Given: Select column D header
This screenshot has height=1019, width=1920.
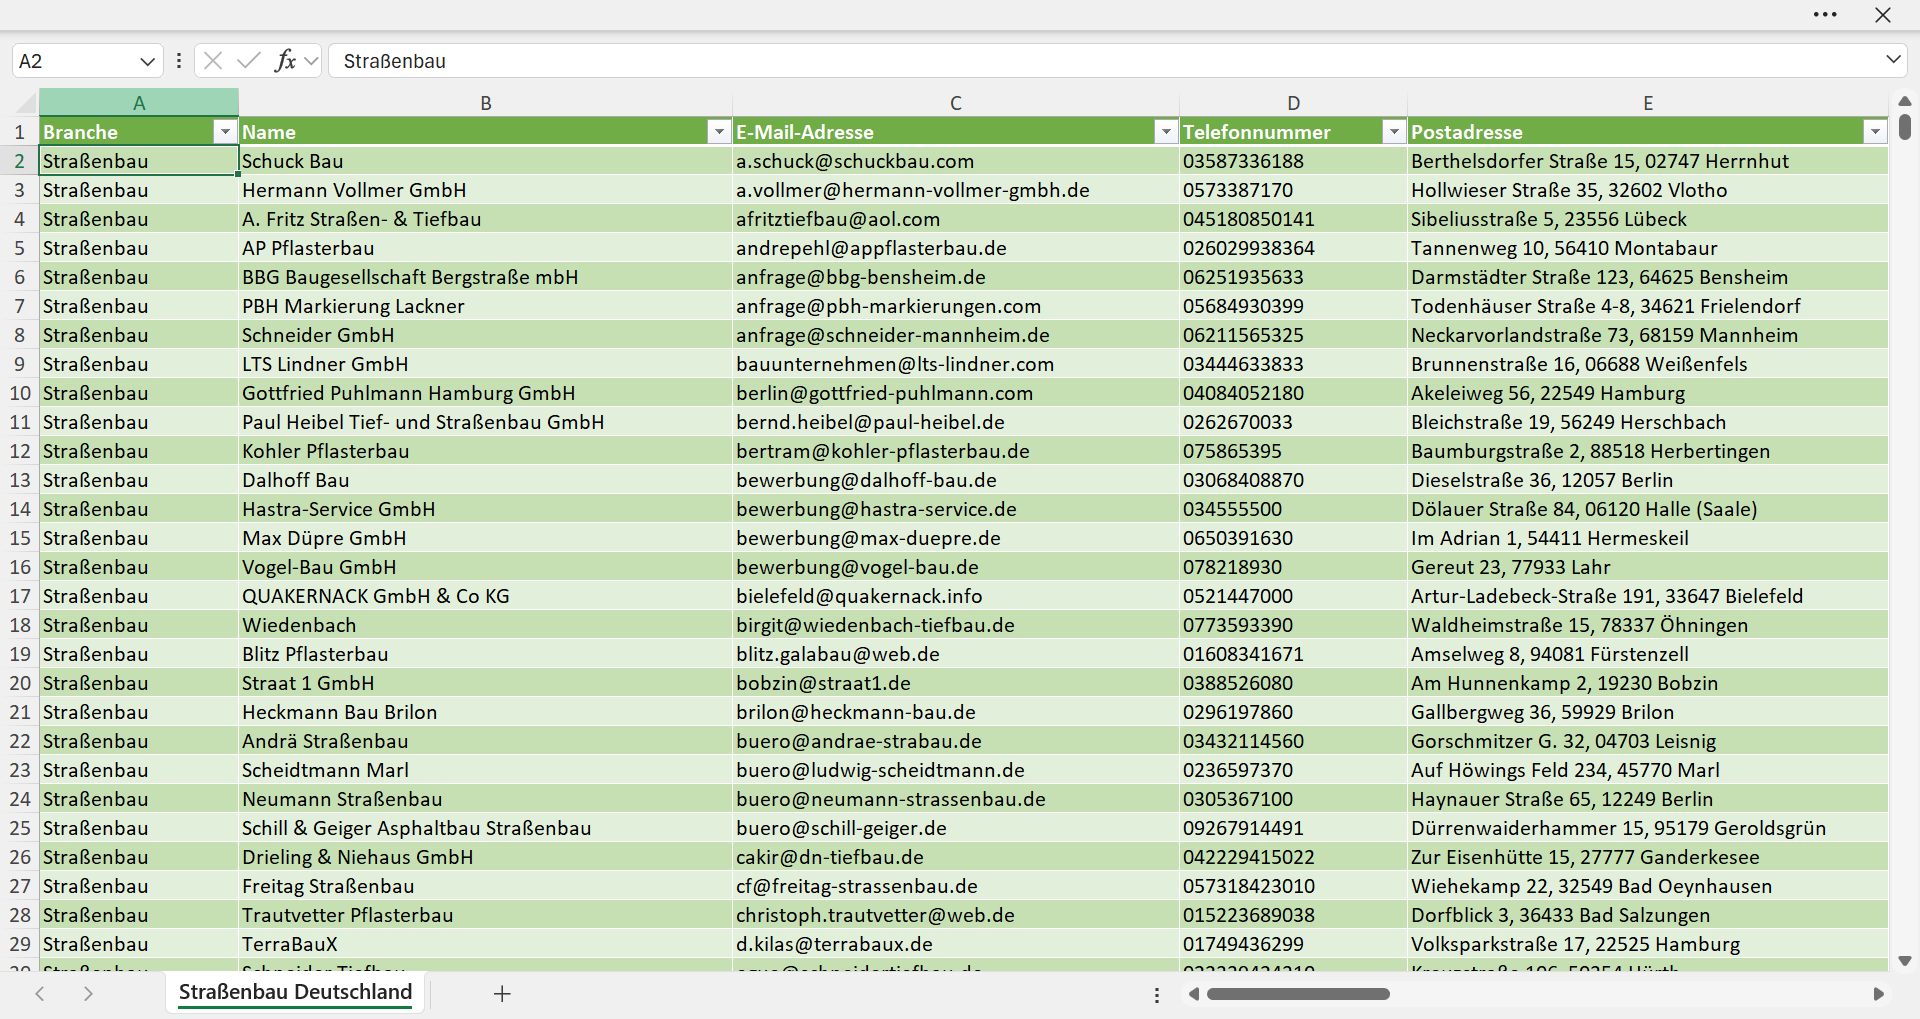Looking at the screenshot, I should point(1294,103).
